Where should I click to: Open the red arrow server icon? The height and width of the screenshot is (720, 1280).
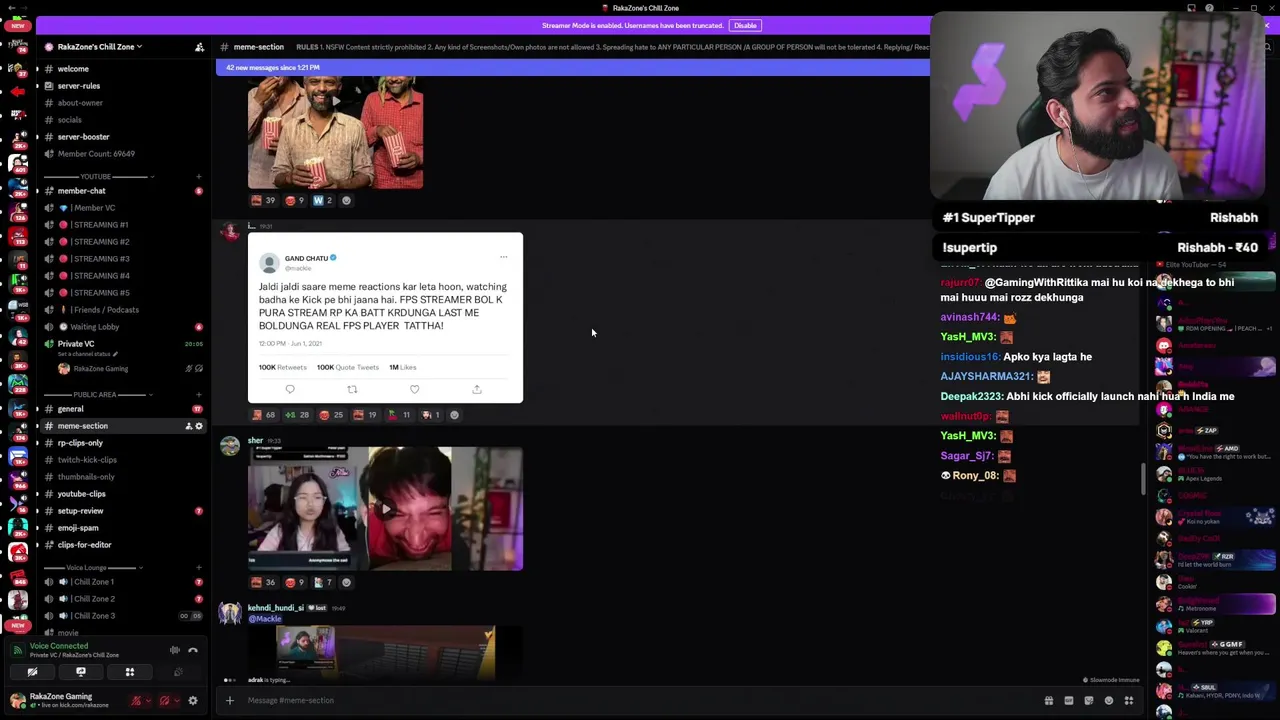[18, 91]
